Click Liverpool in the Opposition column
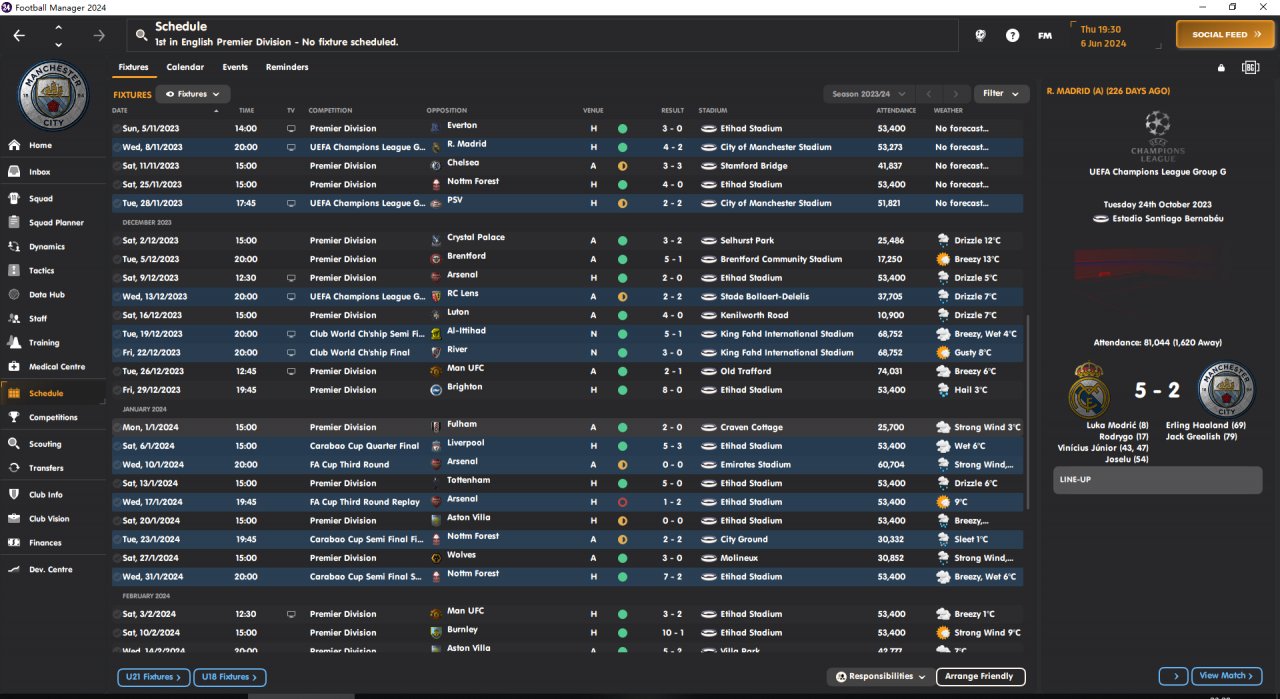 [x=466, y=443]
